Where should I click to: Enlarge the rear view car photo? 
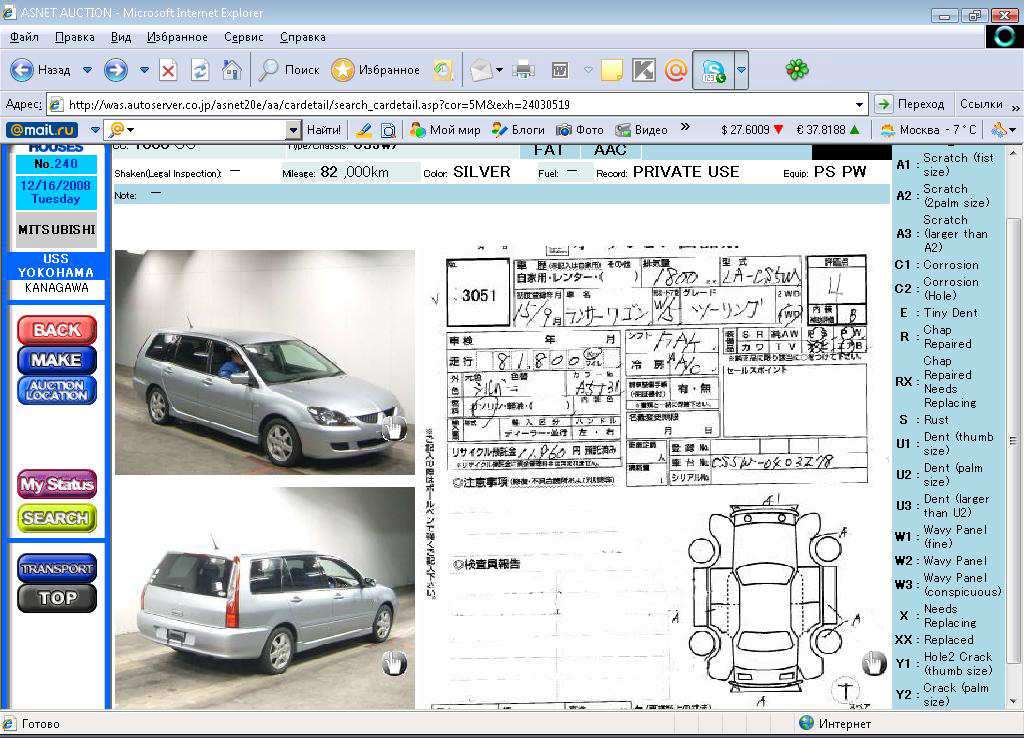click(264, 598)
